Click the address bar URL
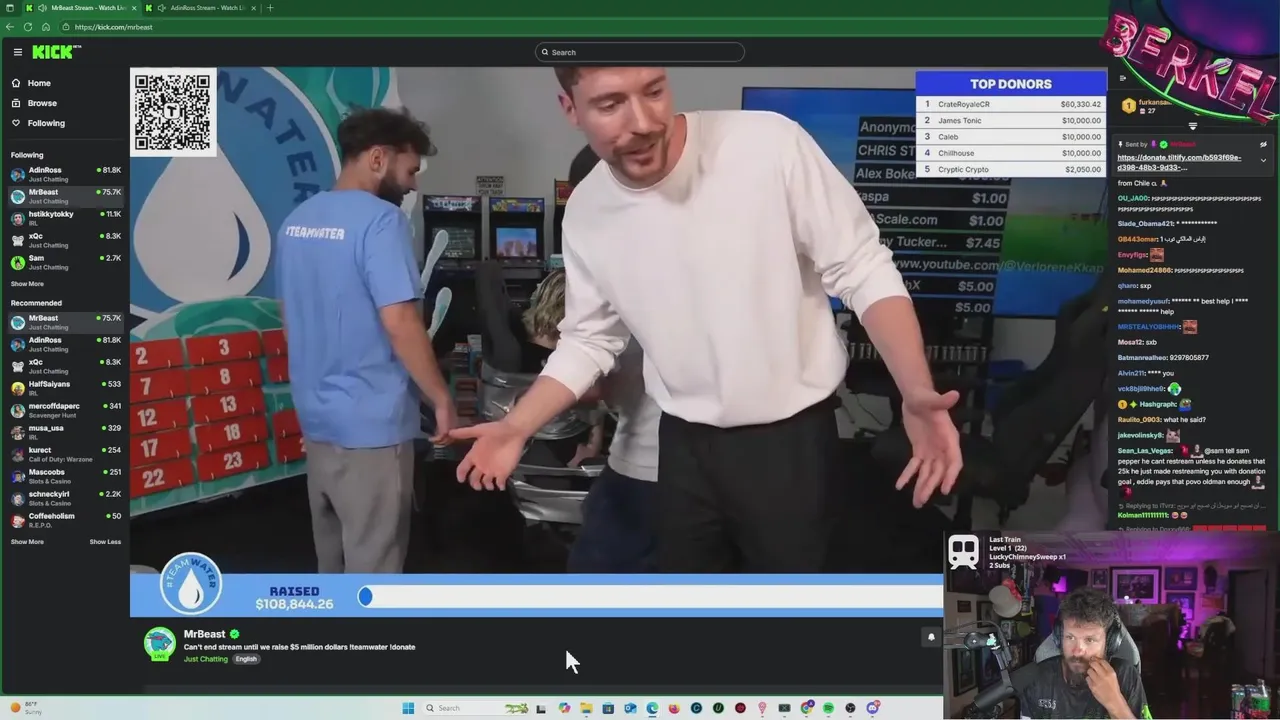 click(x=113, y=27)
